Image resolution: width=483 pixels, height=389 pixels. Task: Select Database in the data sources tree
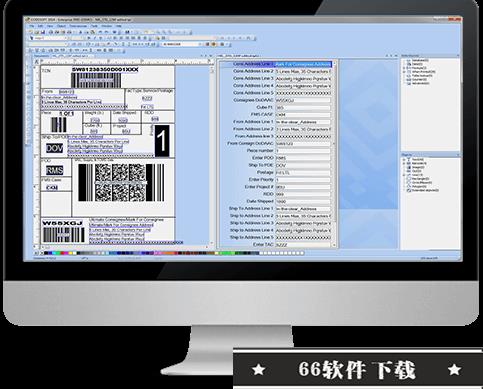(420, 60)
